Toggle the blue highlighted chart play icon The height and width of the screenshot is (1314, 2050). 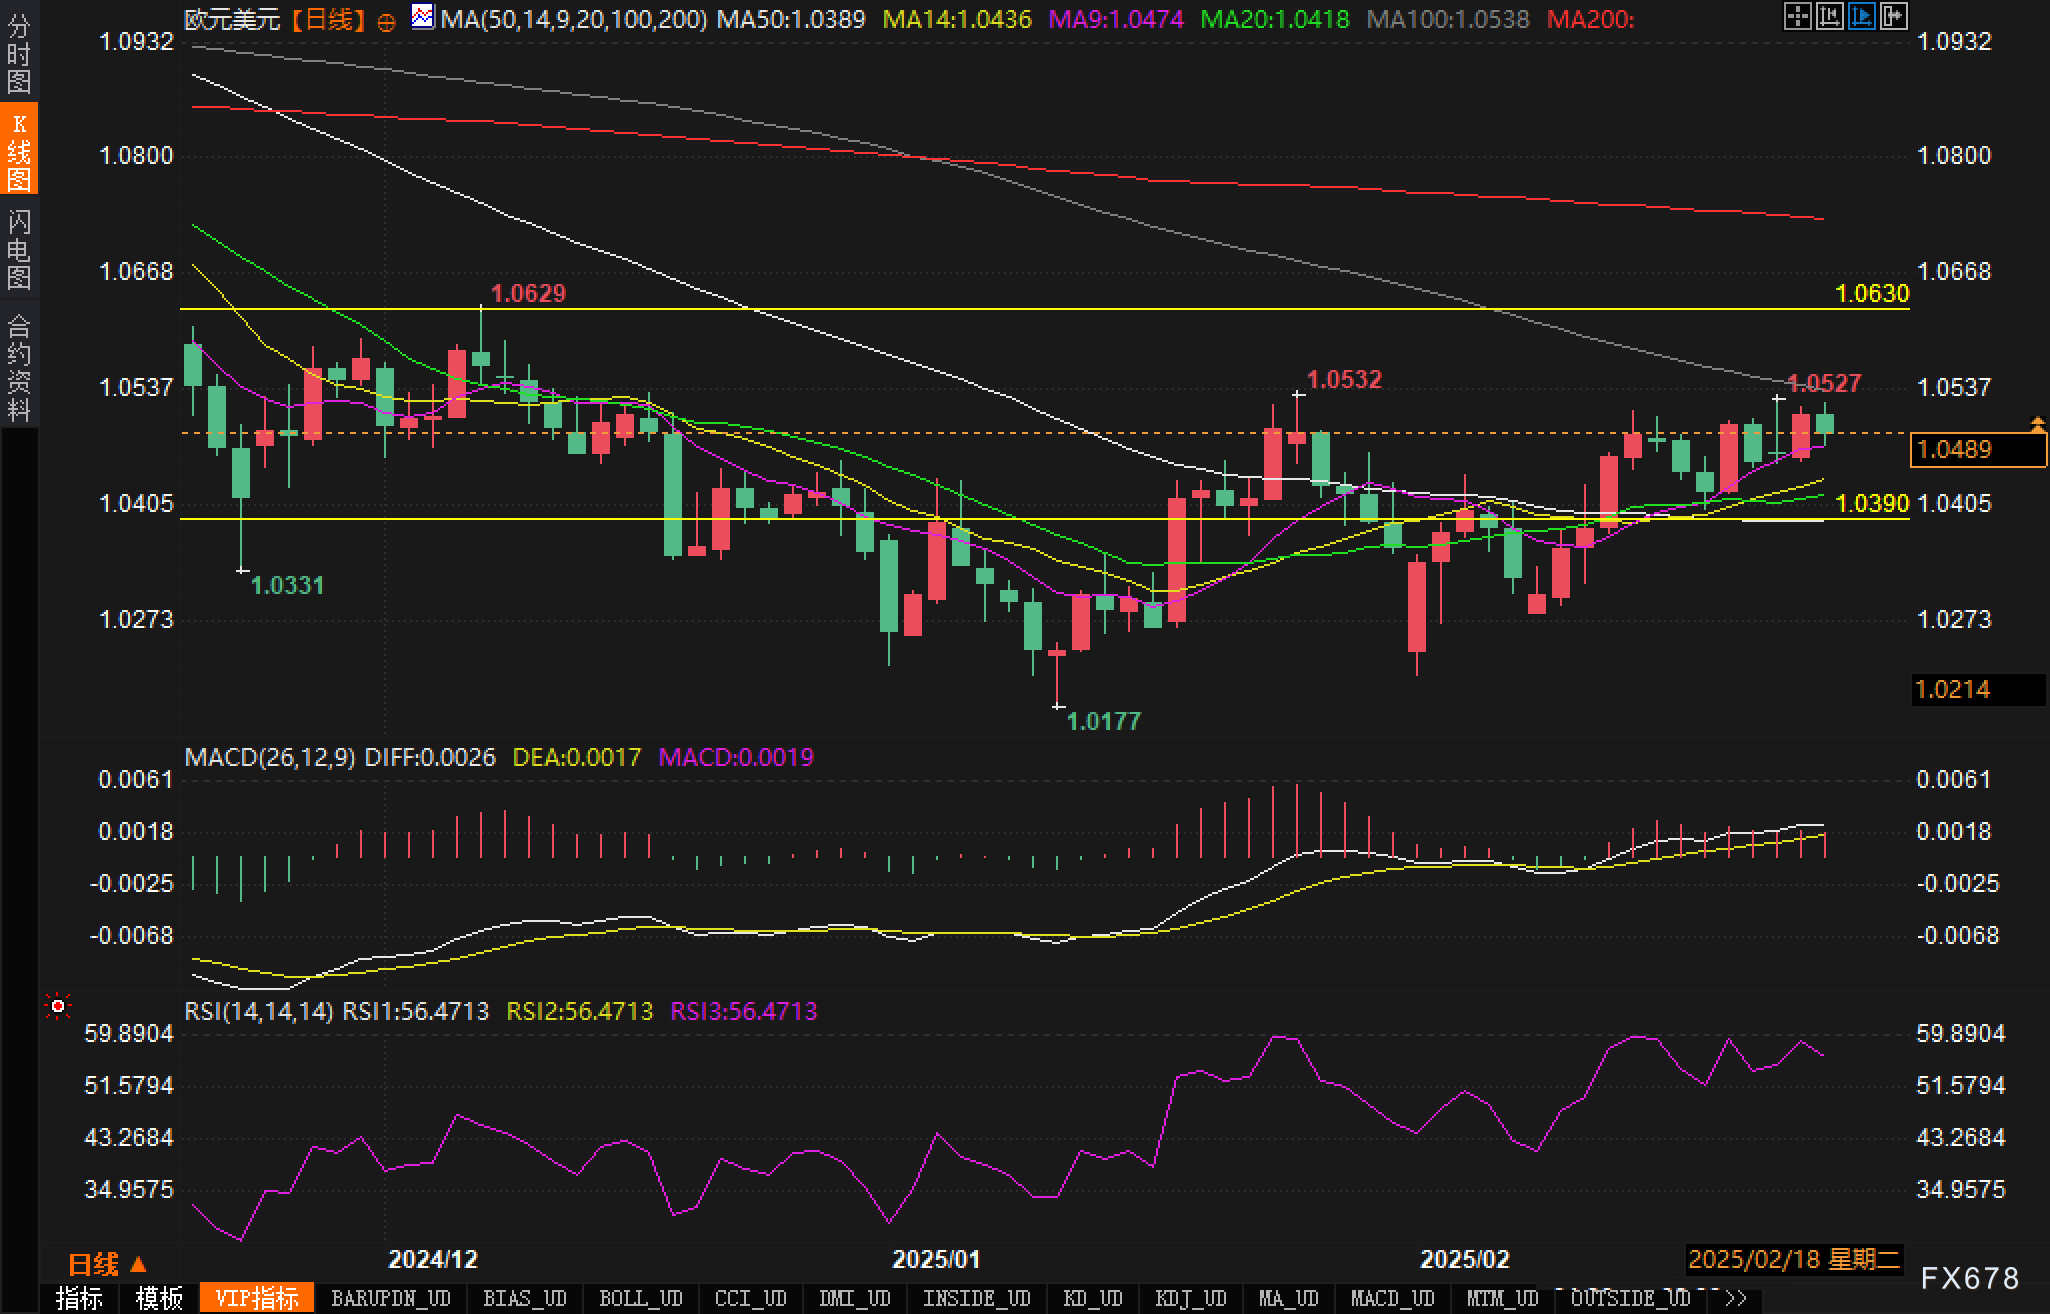(x=1861, y=16)
